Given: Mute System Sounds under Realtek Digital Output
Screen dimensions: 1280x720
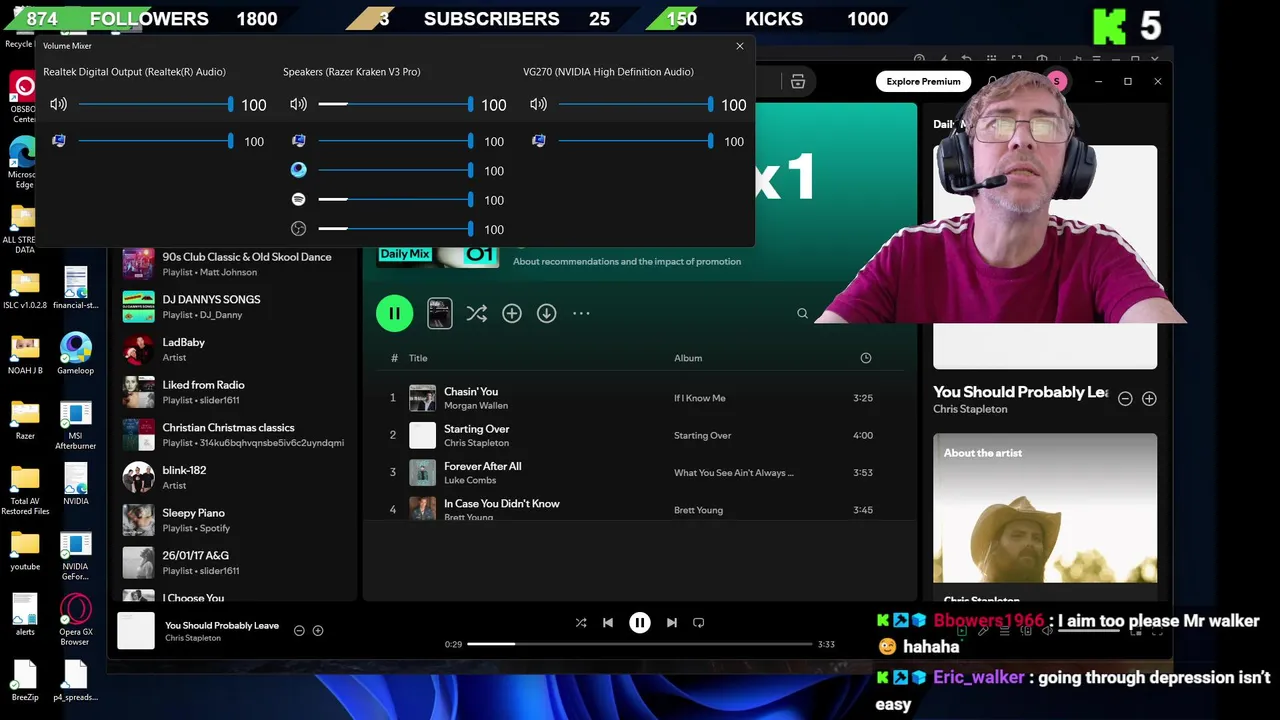Looking at the screenshot, I should pyautogui.click(x=58, y=141).
